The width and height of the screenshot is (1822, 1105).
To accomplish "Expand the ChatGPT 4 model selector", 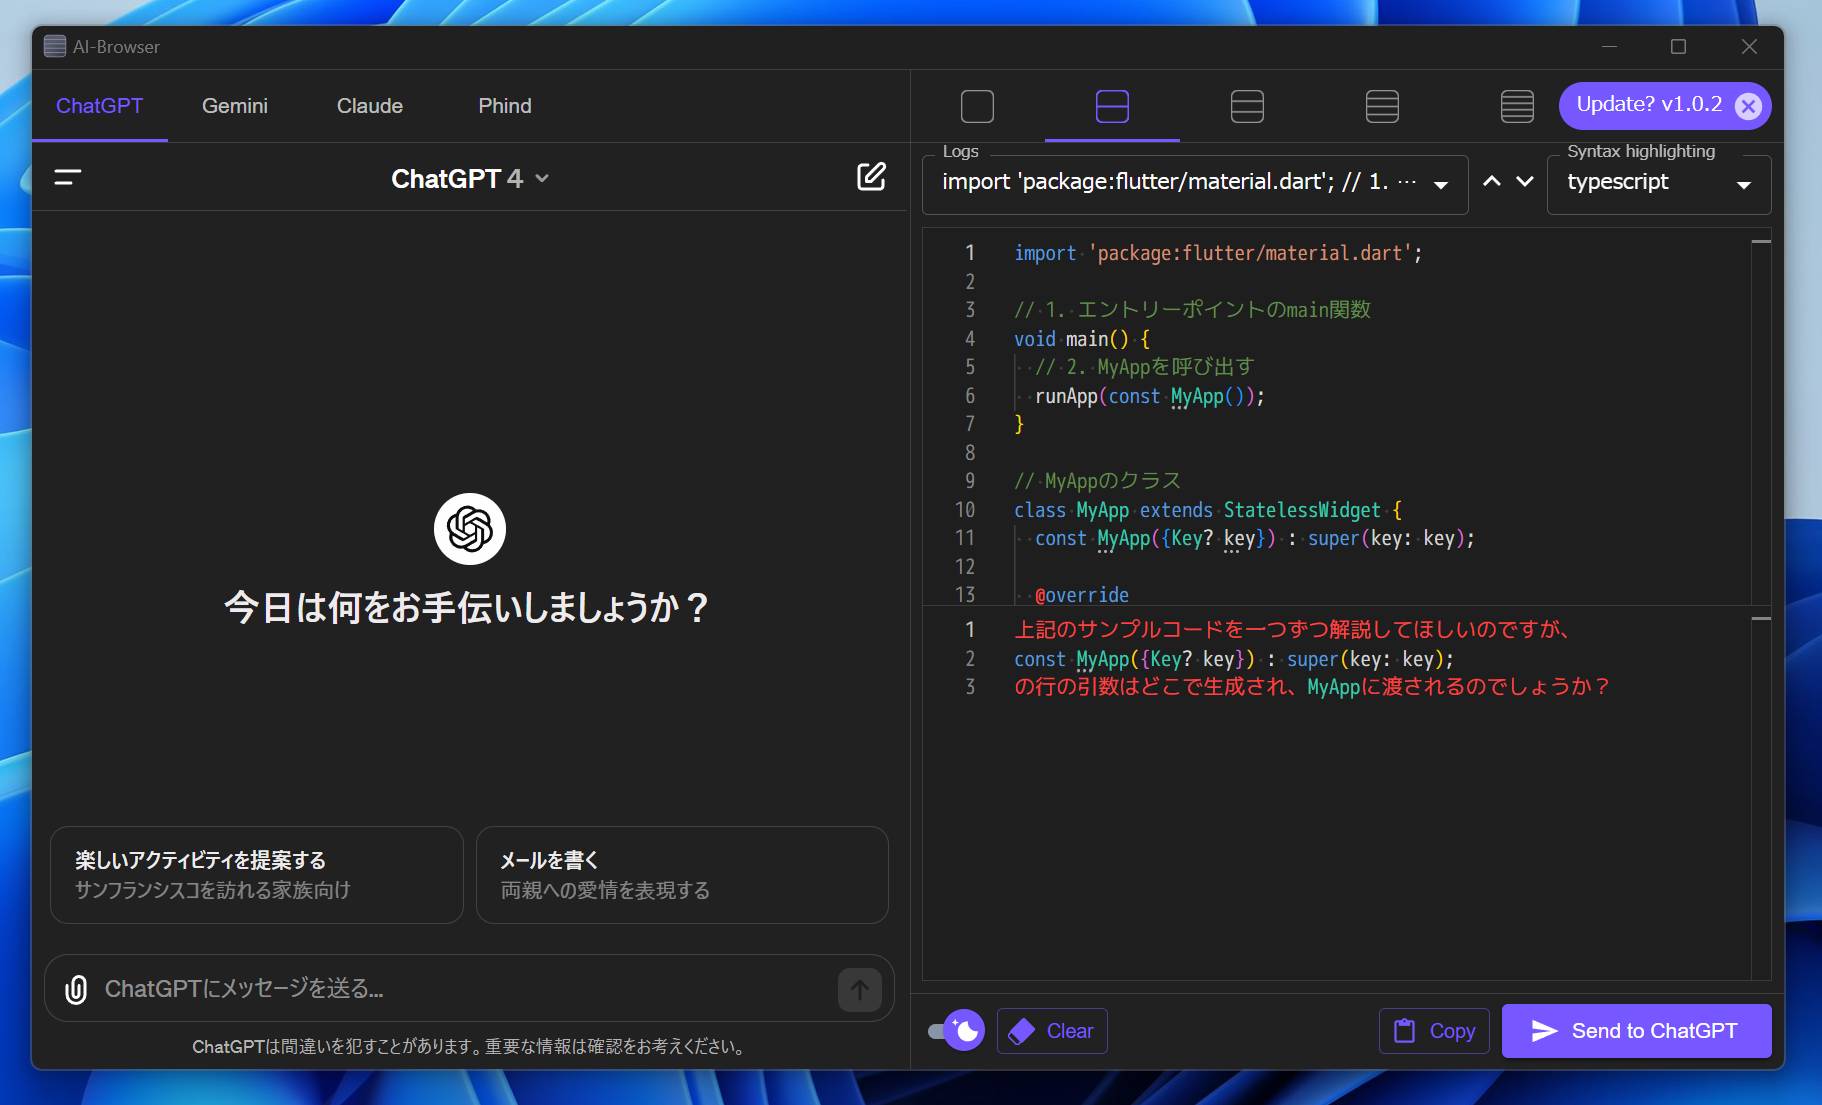I will [470, 178].
